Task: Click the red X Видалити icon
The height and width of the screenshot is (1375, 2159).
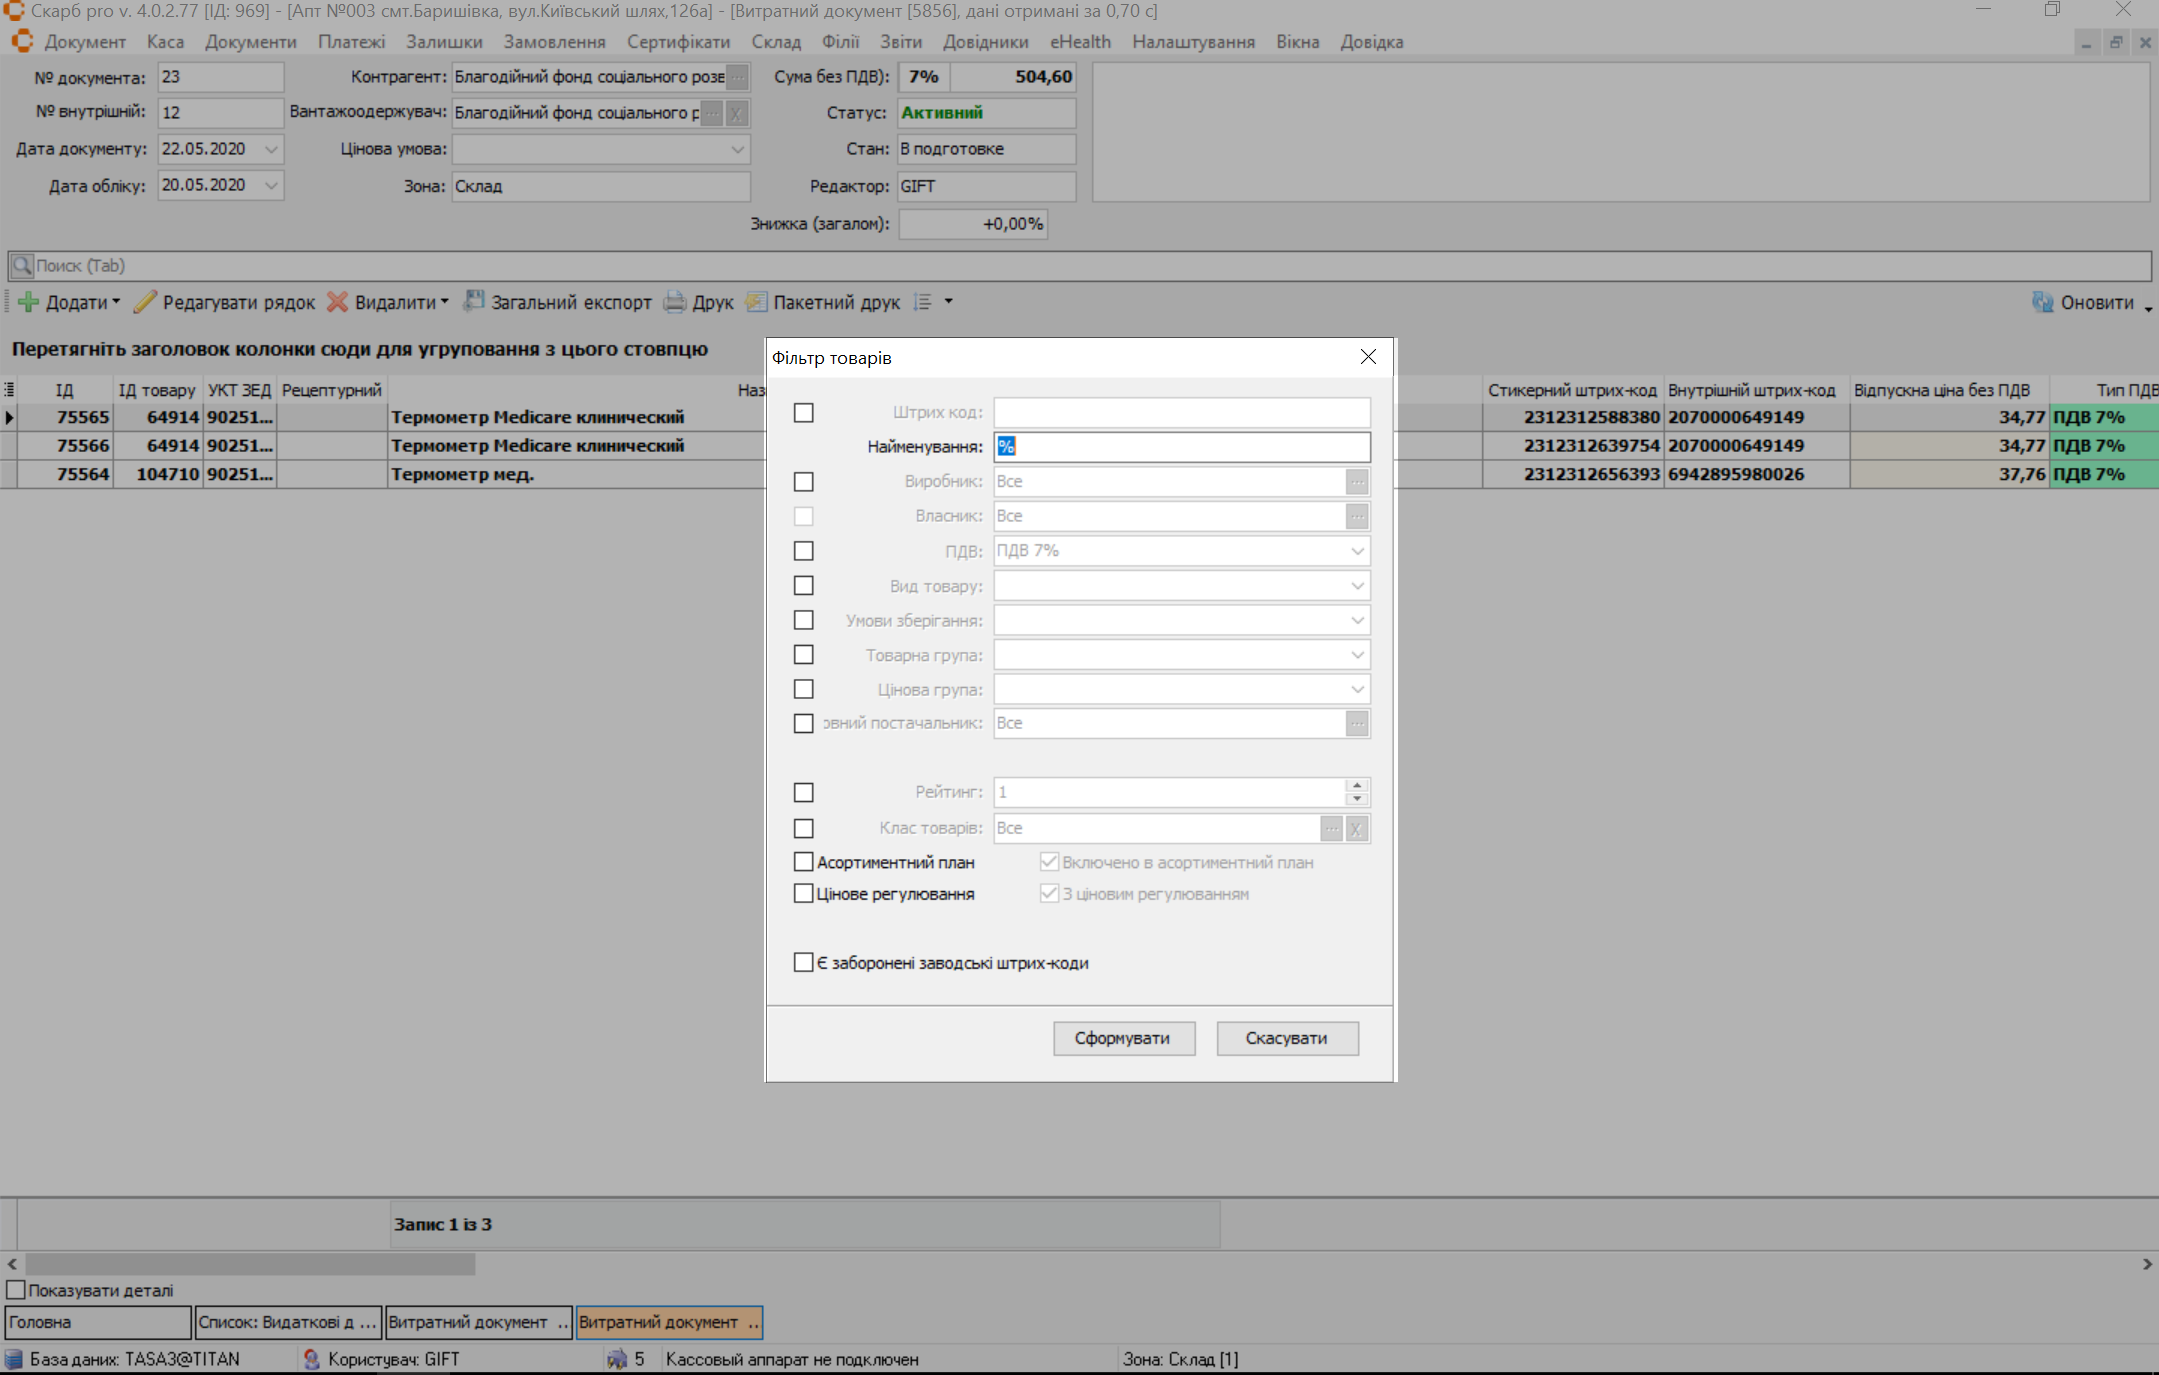Action: (338, 302)
